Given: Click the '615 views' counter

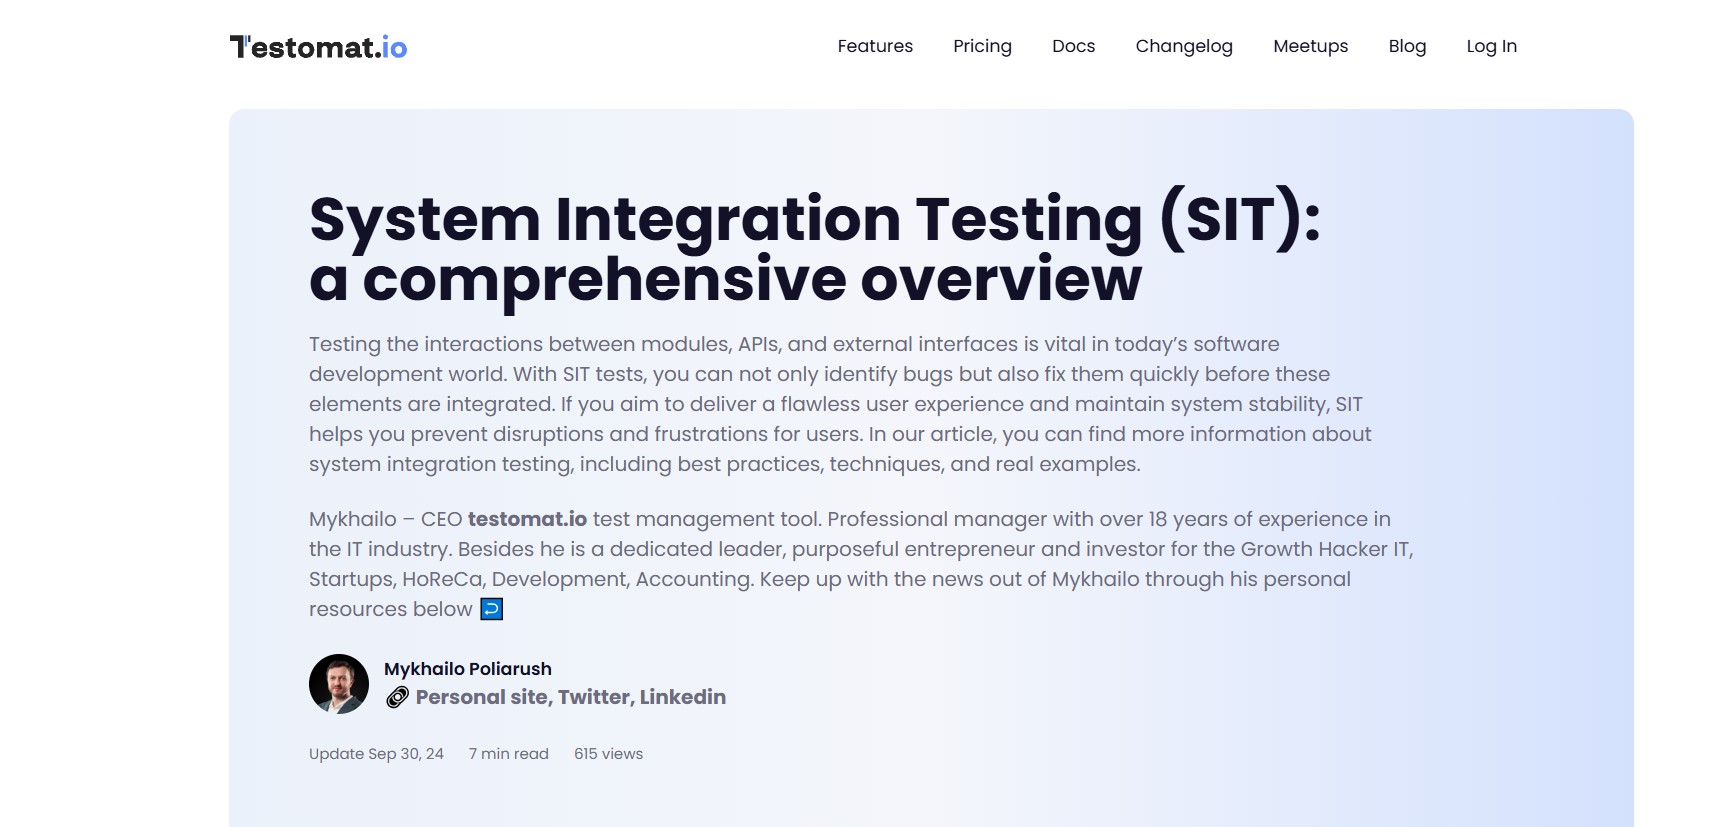Looking at the screenshot, I should [x=608, y=754].
